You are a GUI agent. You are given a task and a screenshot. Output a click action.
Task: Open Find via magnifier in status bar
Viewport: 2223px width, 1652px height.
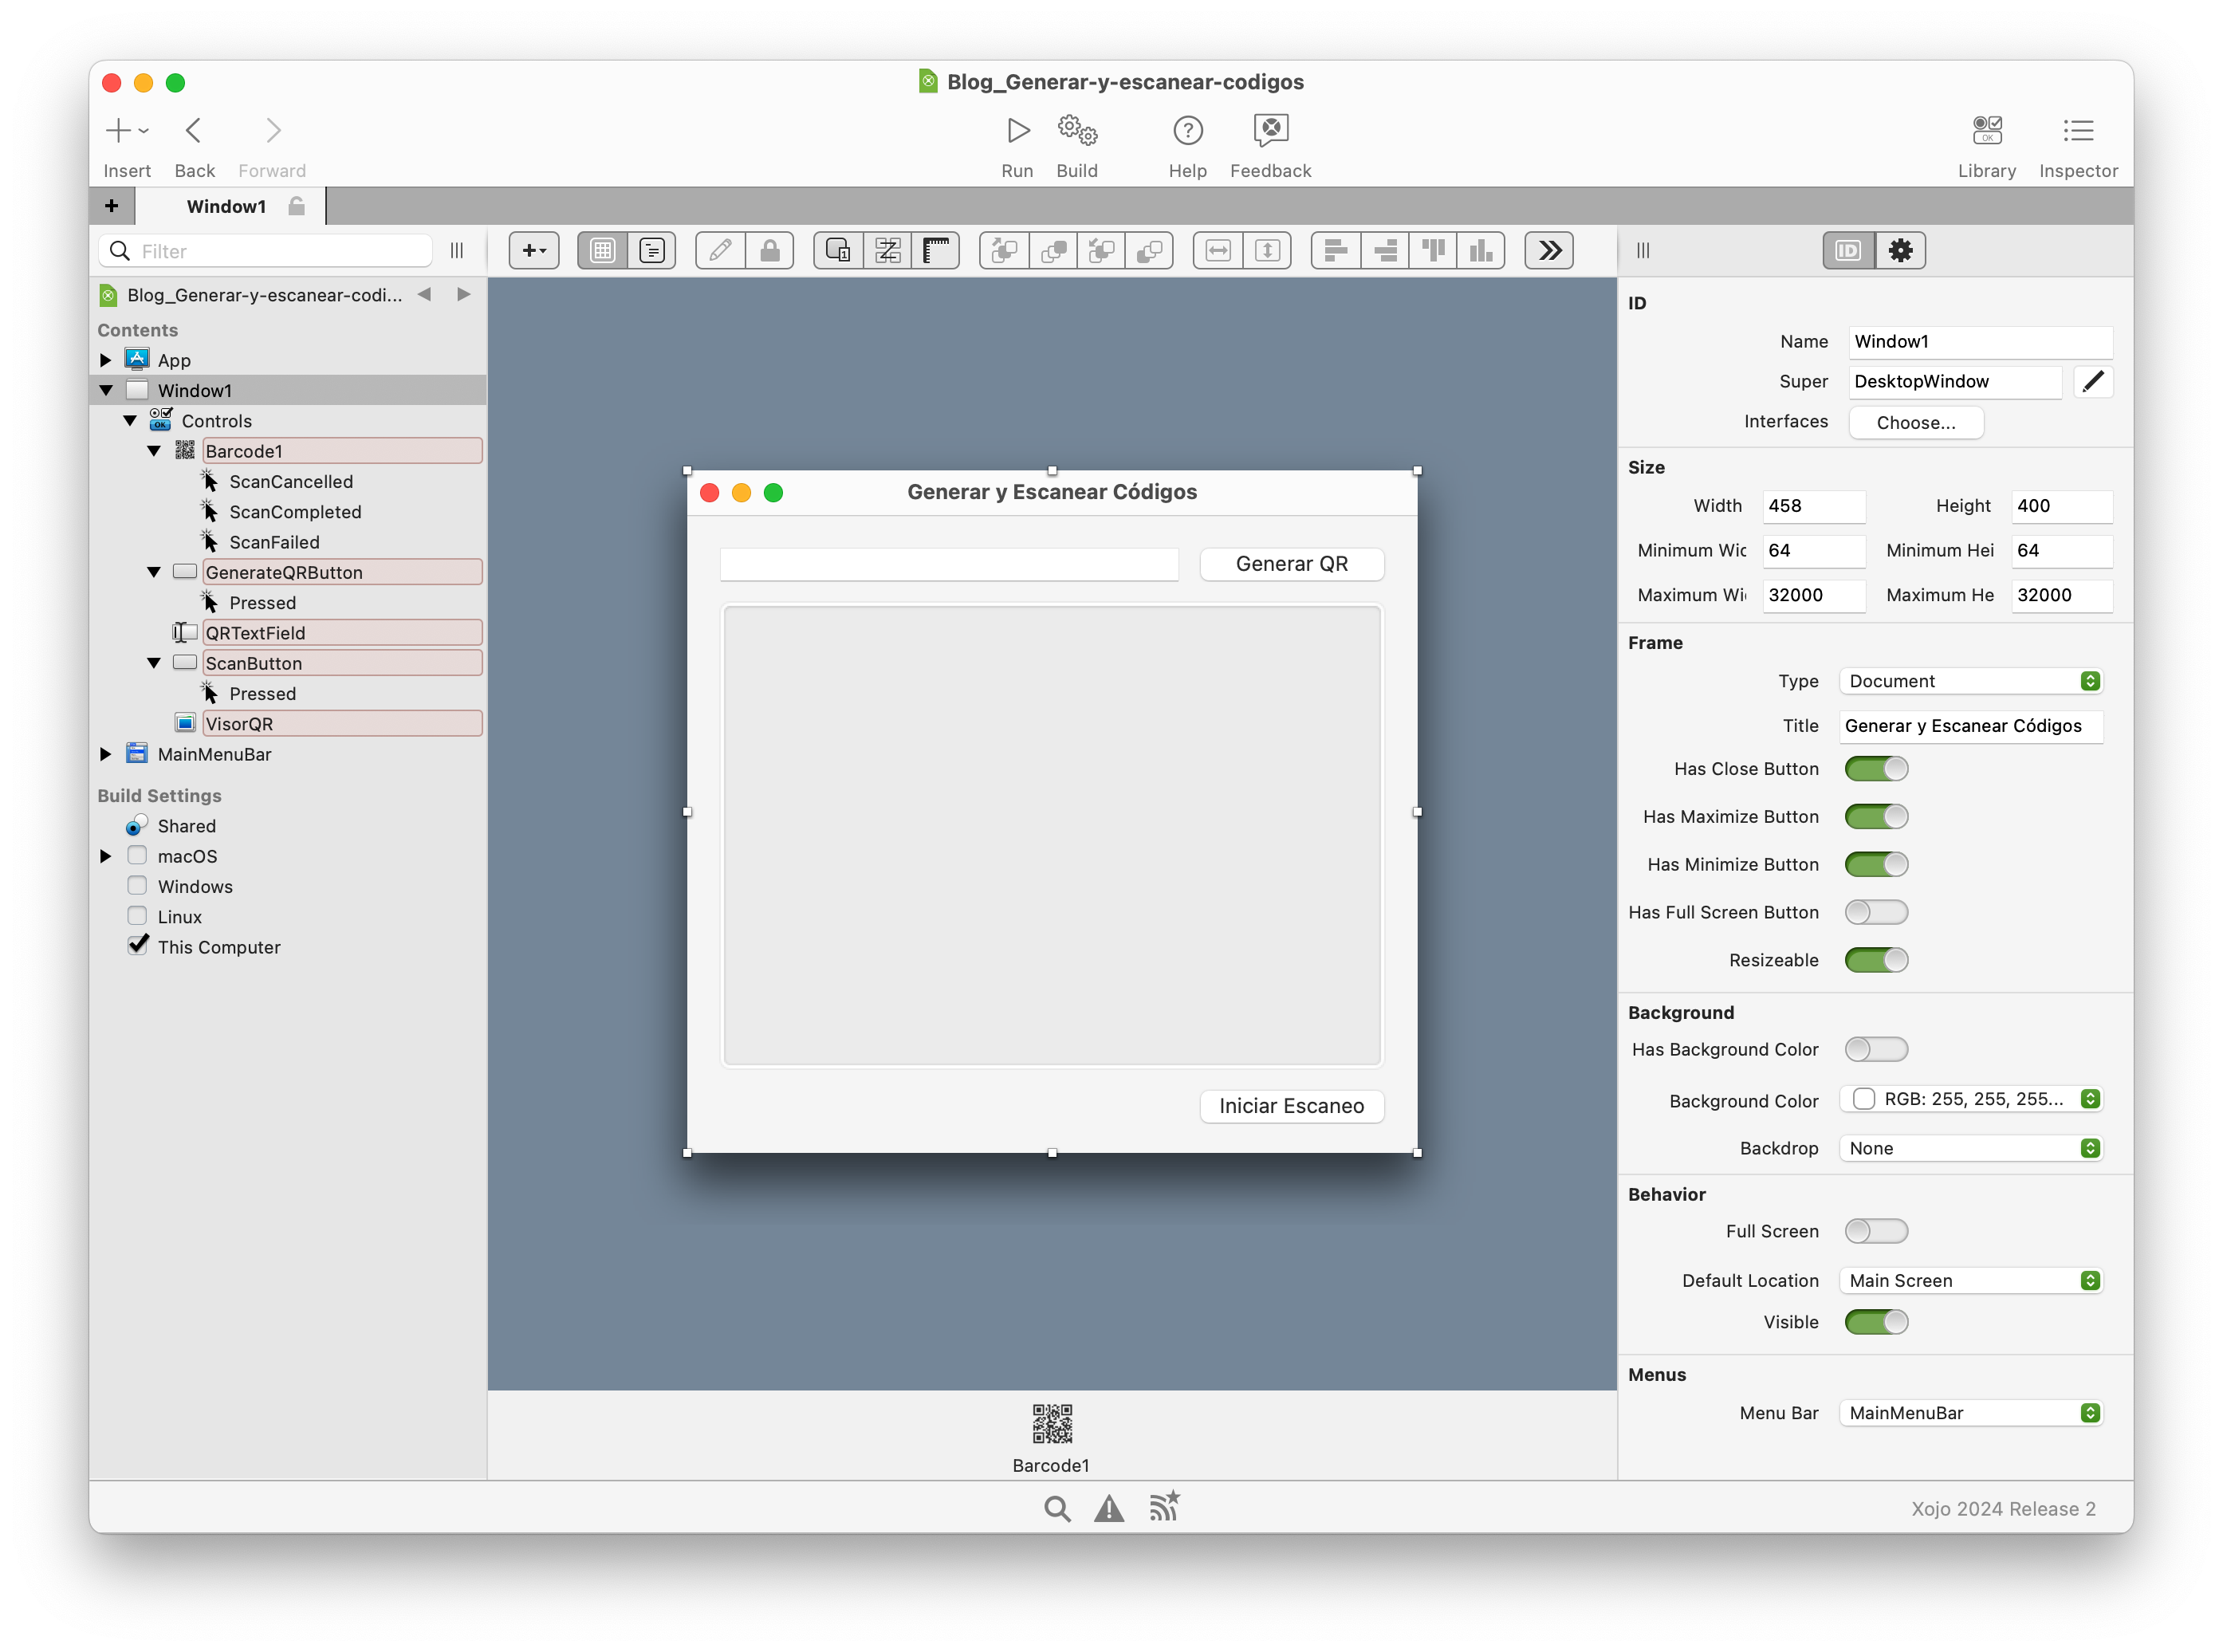(x=1057, y=1508)
